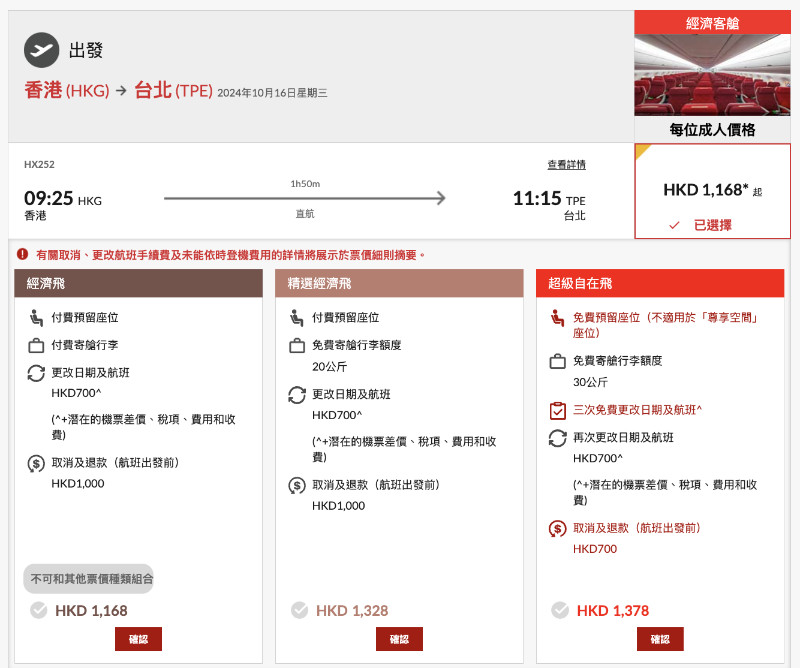Click the red fare rules notice text
The width and height of the screenshot is (800, 668).
[230, 255]
